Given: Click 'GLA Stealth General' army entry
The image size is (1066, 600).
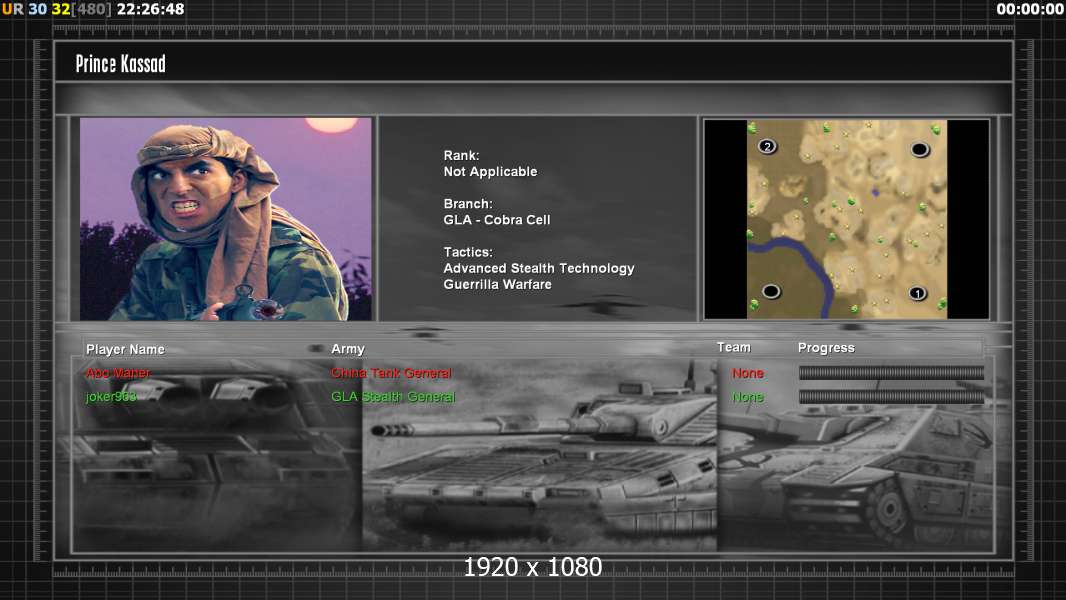Looking at the screenshot, I should [394, 397].
